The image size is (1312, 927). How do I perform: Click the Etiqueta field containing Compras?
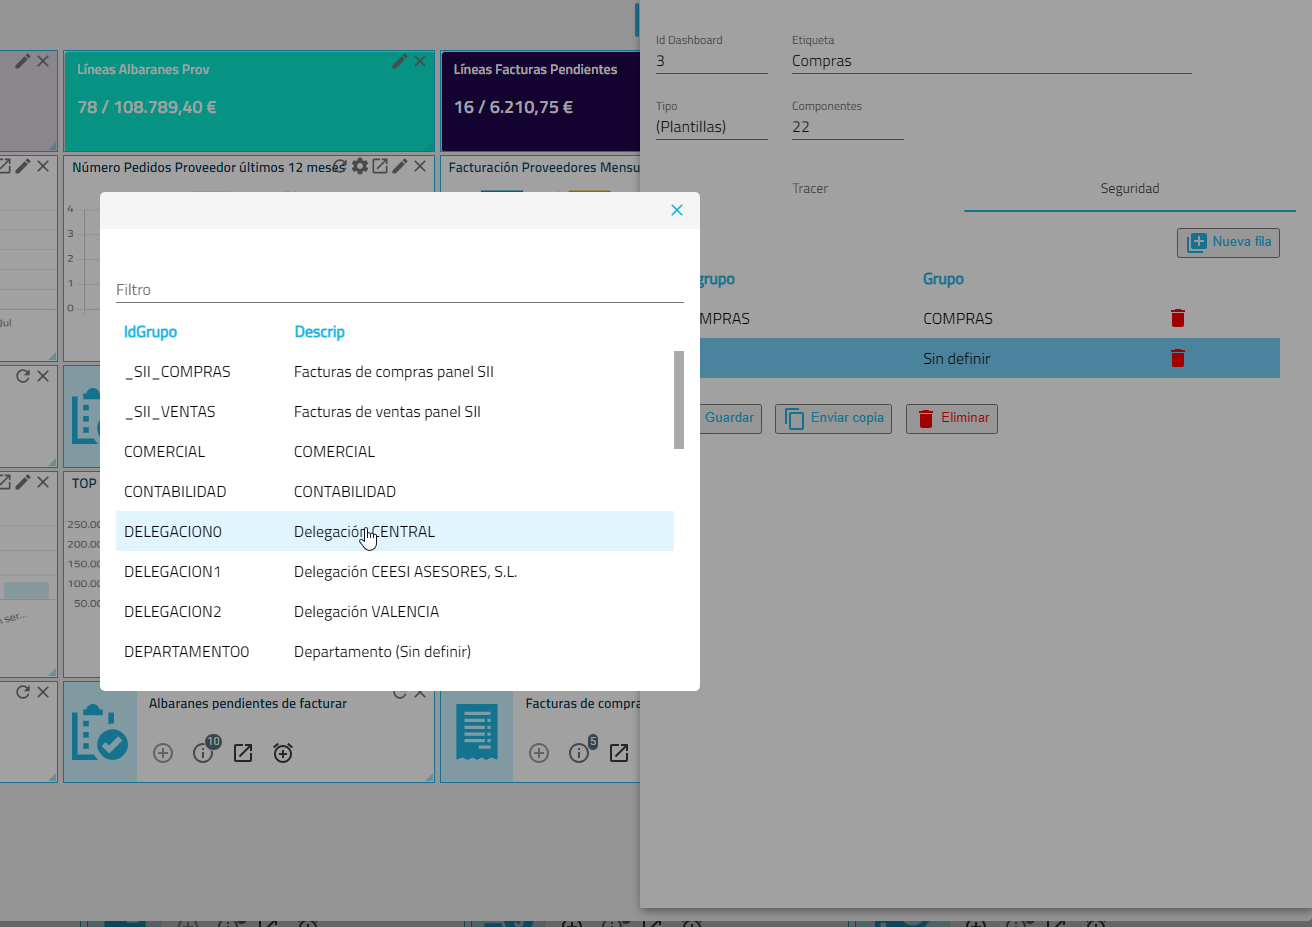(x=992, y=61)
